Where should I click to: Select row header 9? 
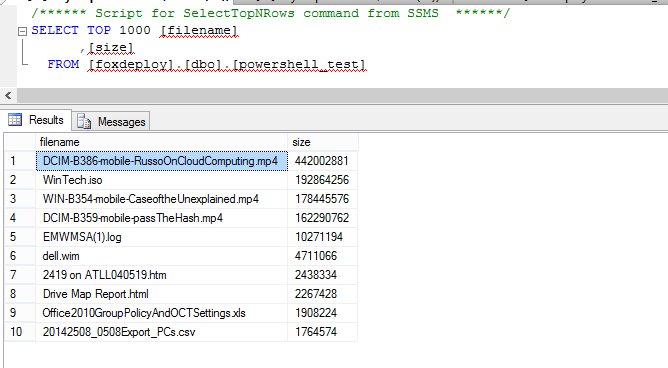point(20,313)
